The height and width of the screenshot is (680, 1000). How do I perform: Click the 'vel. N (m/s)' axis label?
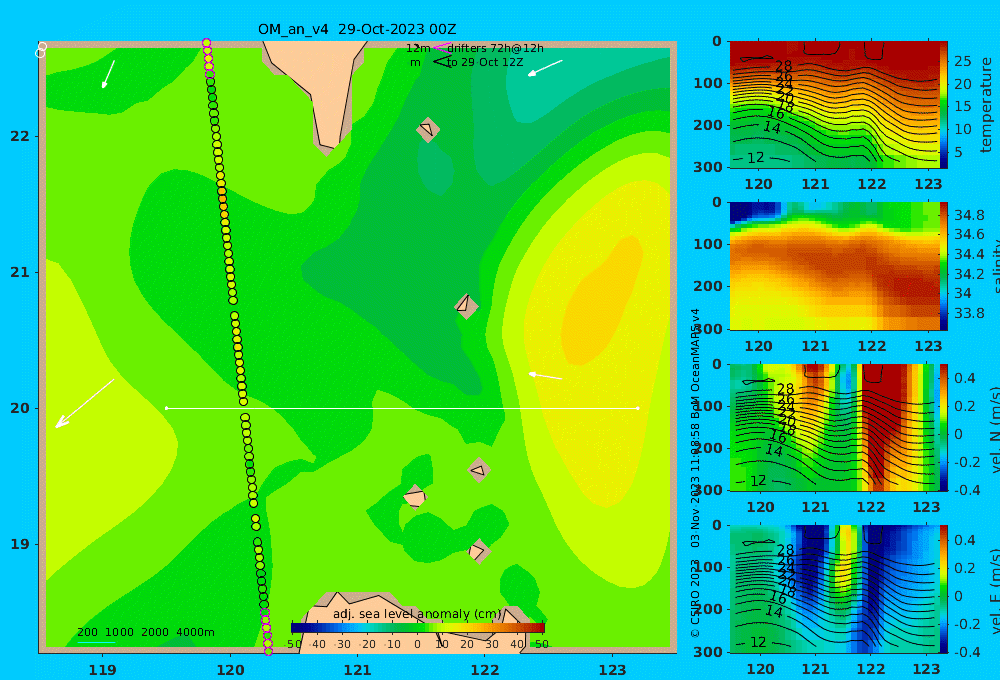994,429
